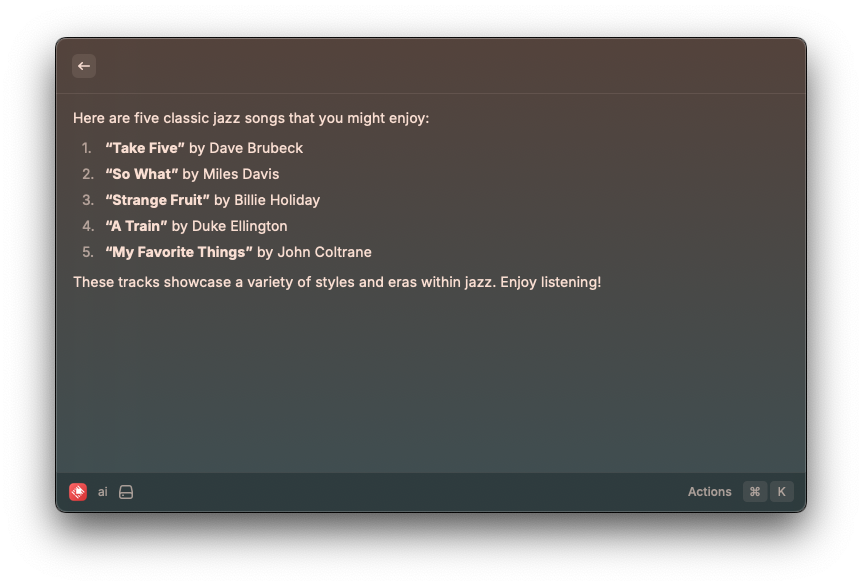862x586 pixels.
Task: Click the "Strange Fruit" song title
Action: point(157,200)
